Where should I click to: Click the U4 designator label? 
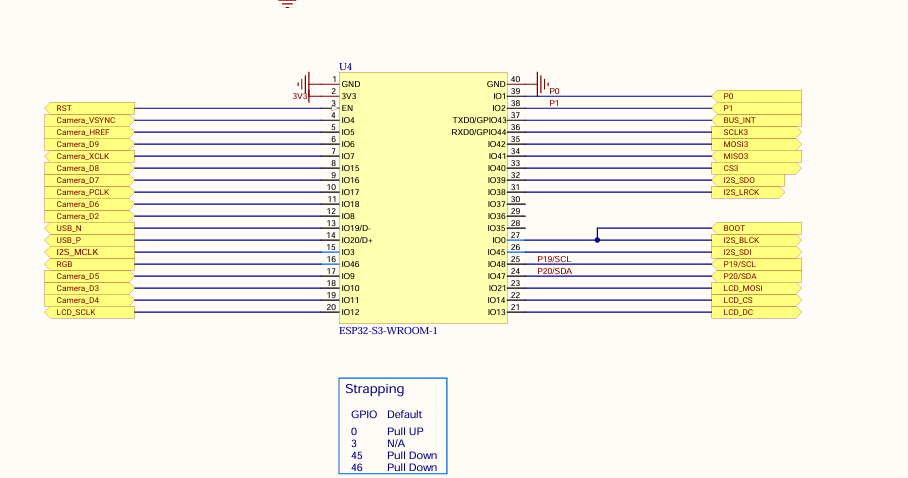click(346, 66)
